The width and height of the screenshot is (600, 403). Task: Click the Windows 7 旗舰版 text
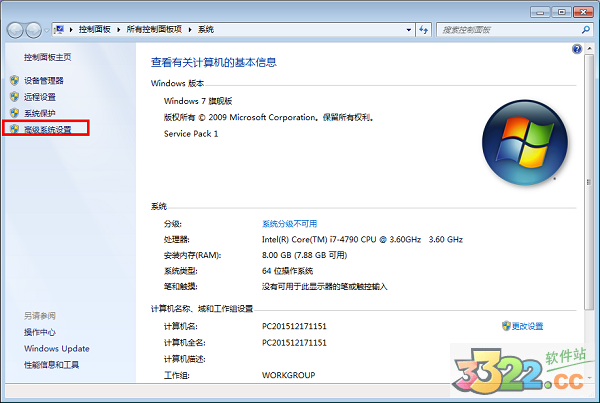[x=198, y=101]
